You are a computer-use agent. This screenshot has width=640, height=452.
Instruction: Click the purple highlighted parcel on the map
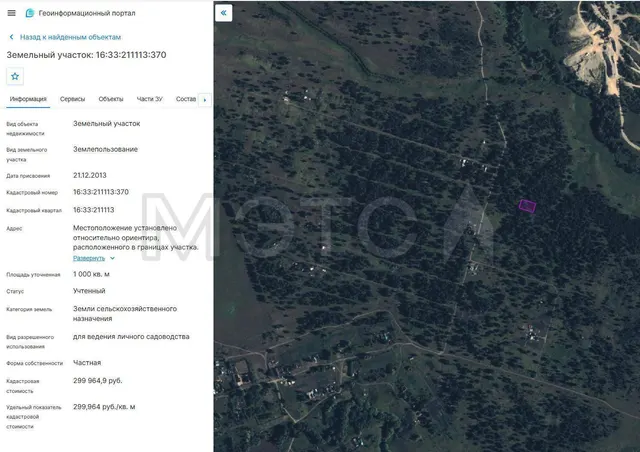527,206
